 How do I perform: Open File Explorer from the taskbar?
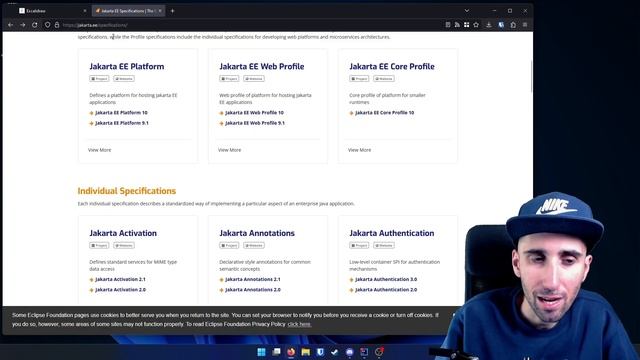pyautogui.click(x=305, y=352)
